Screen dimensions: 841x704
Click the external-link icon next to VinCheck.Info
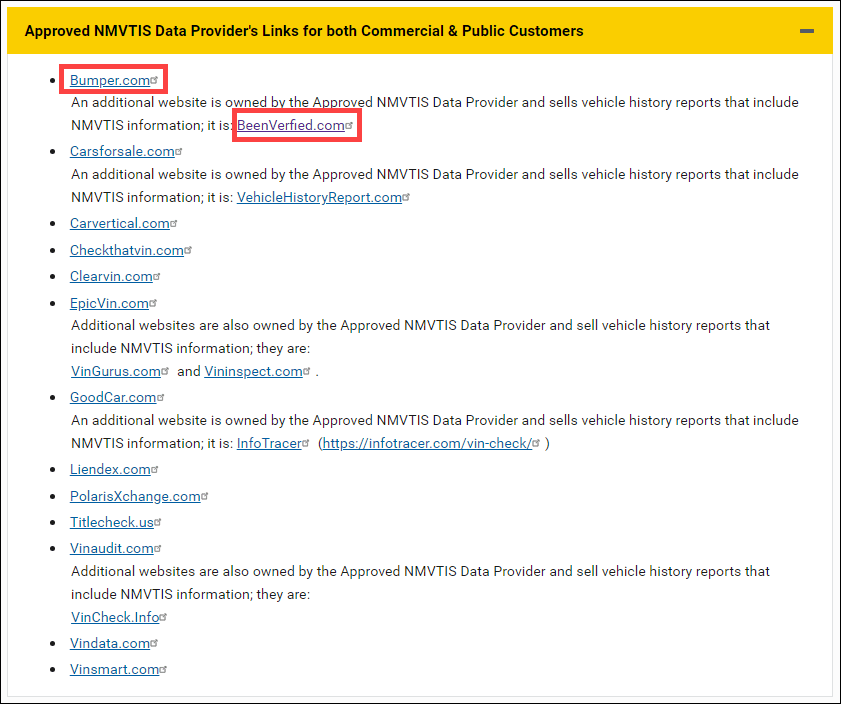tap(164, 617)
